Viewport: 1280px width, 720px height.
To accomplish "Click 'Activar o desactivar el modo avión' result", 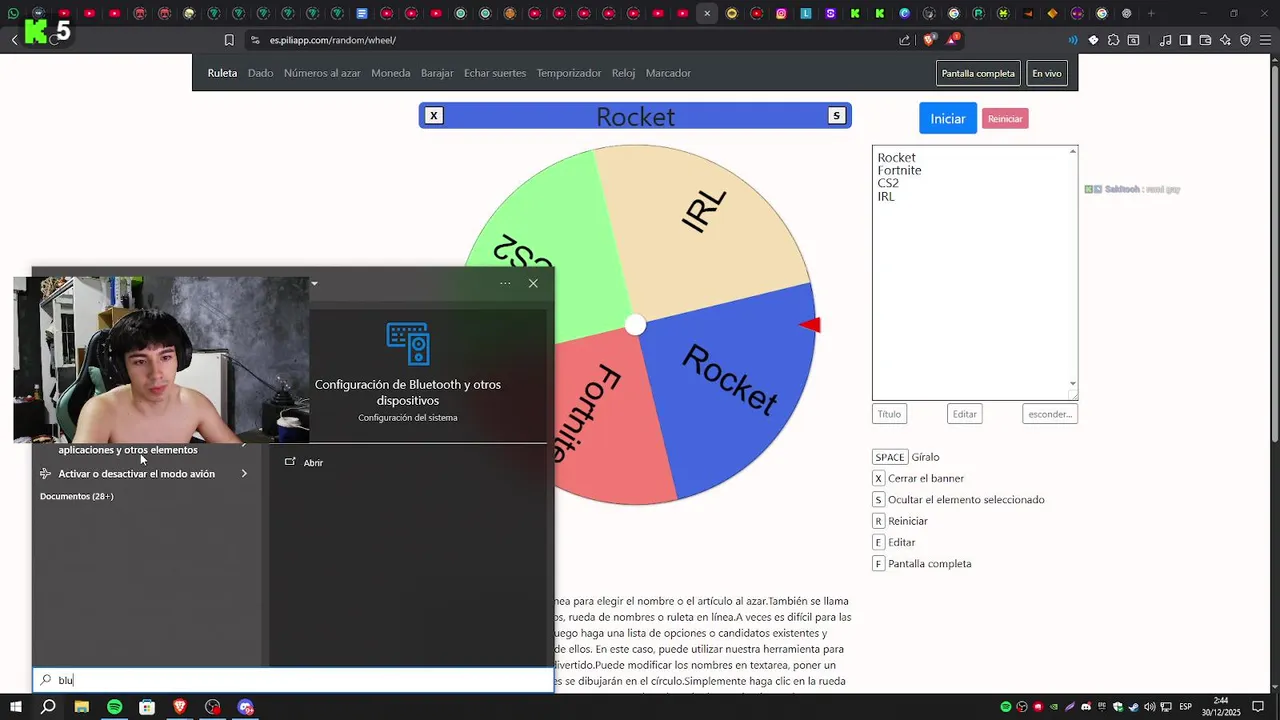I will click(136, 474).
